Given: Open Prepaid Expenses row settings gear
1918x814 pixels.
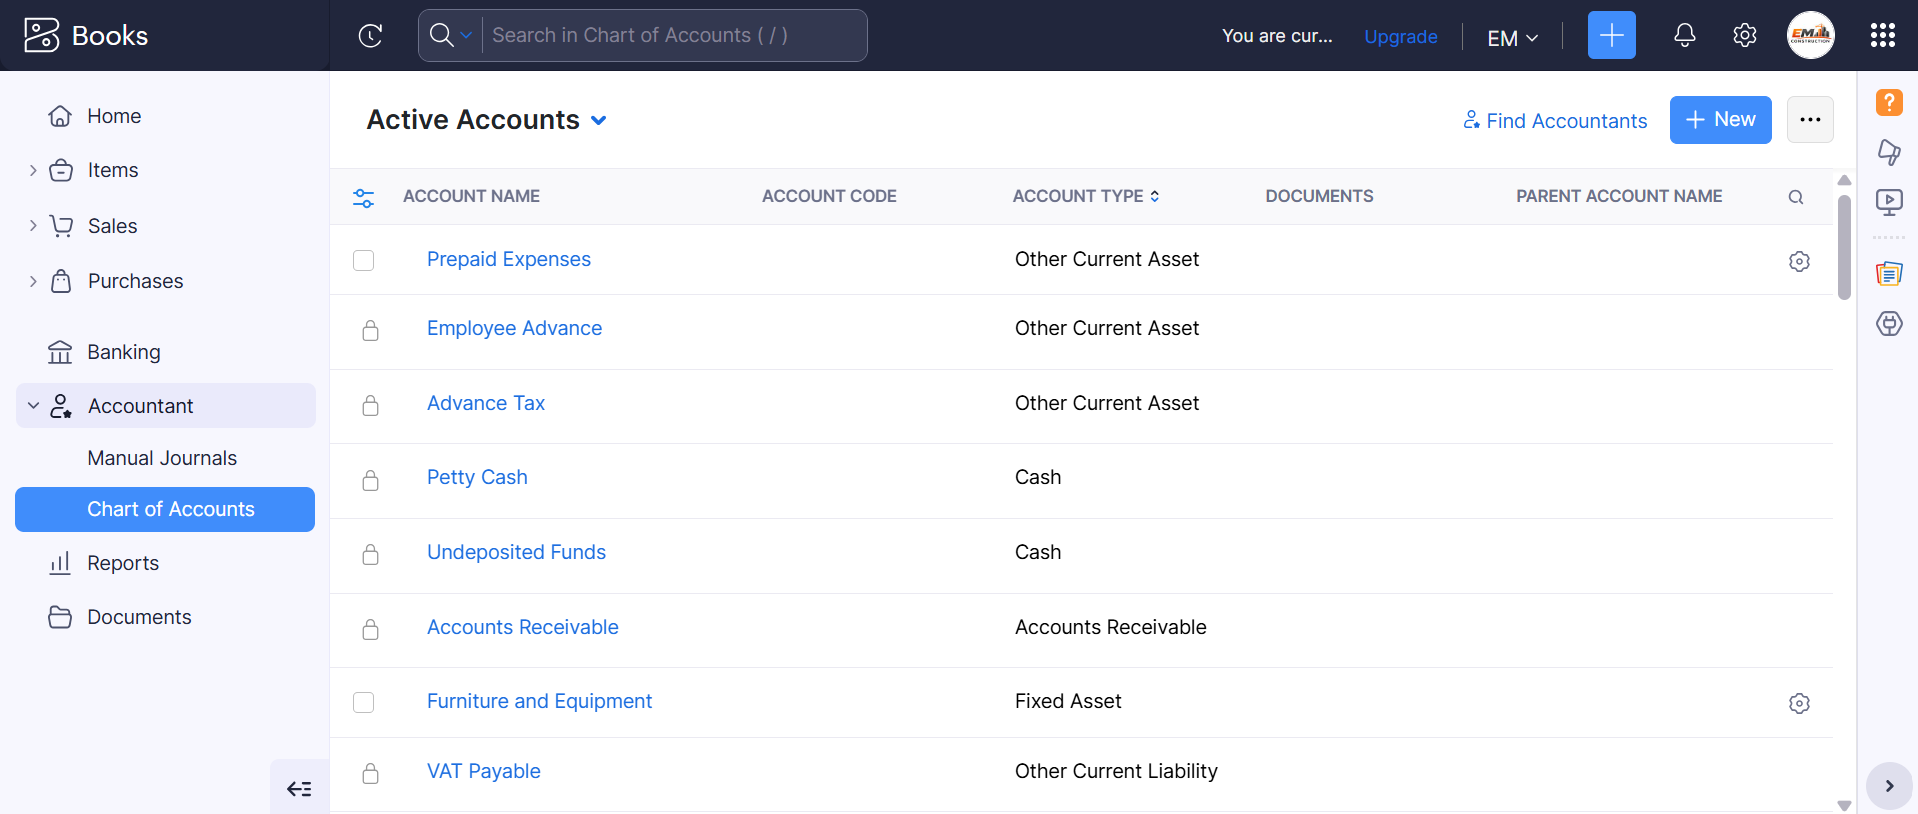Looking at the screenshot, I should coord(1799,261).
